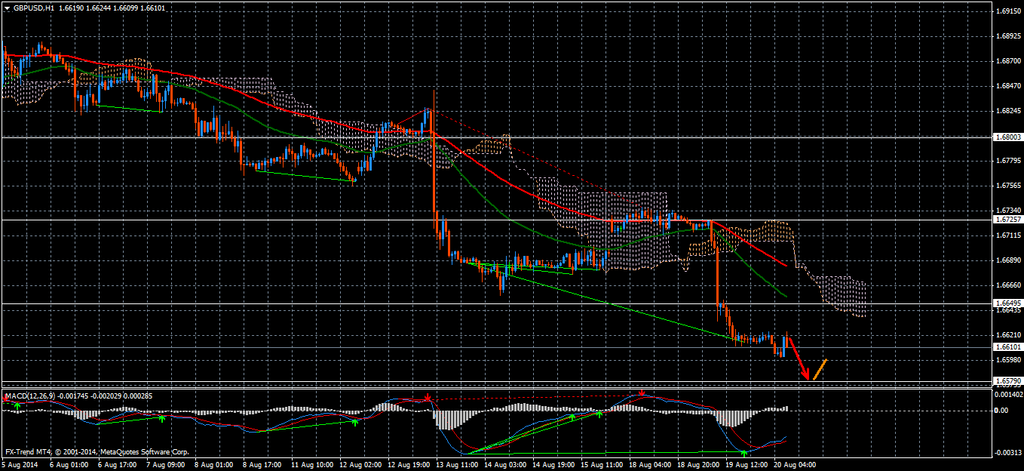The width and height of the screenshot is (1024, 471).
Task: Click the 20 Aug 04:00 time label
Action: pyautogui.click(x=795, y=465)
